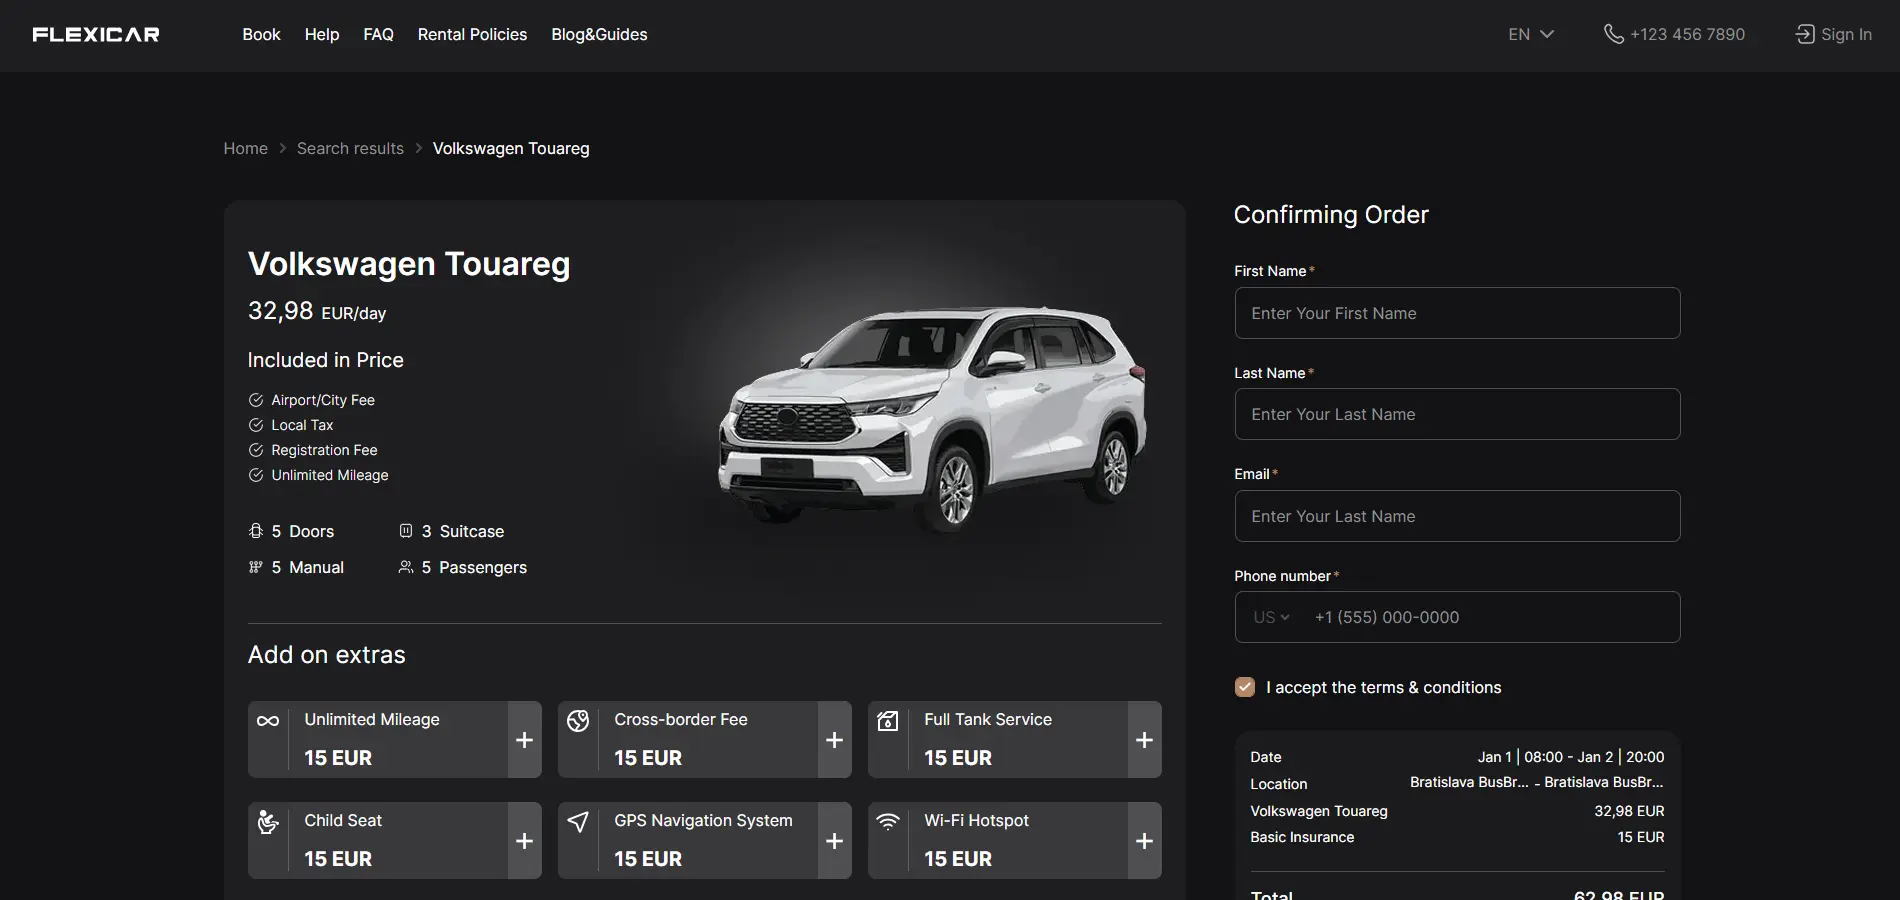Image resolution: width=1900 pixels, height=900 pixels.
Task: Open Rental Policies in the navigation
Action: click(472, 35)
